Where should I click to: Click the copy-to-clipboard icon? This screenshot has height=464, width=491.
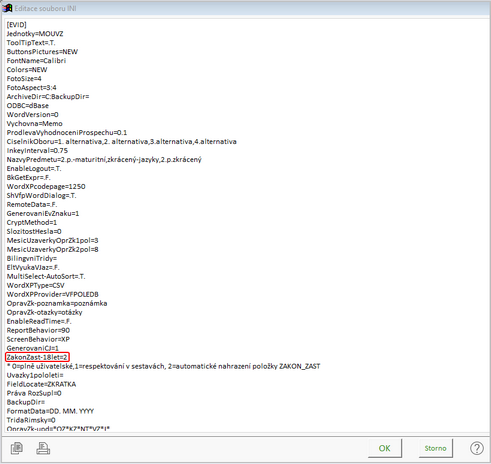click(x=17, y=448)
